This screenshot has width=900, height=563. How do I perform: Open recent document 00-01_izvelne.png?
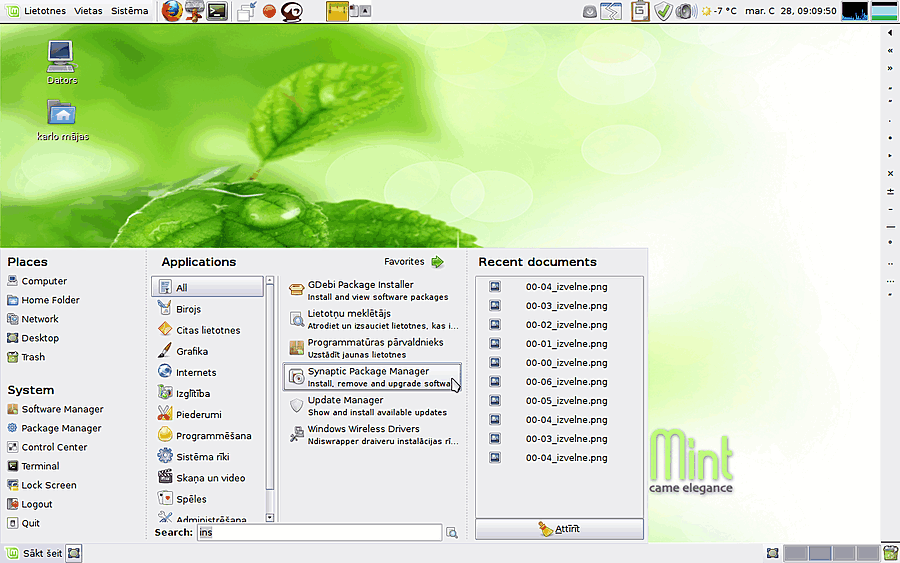coord(559,344)
